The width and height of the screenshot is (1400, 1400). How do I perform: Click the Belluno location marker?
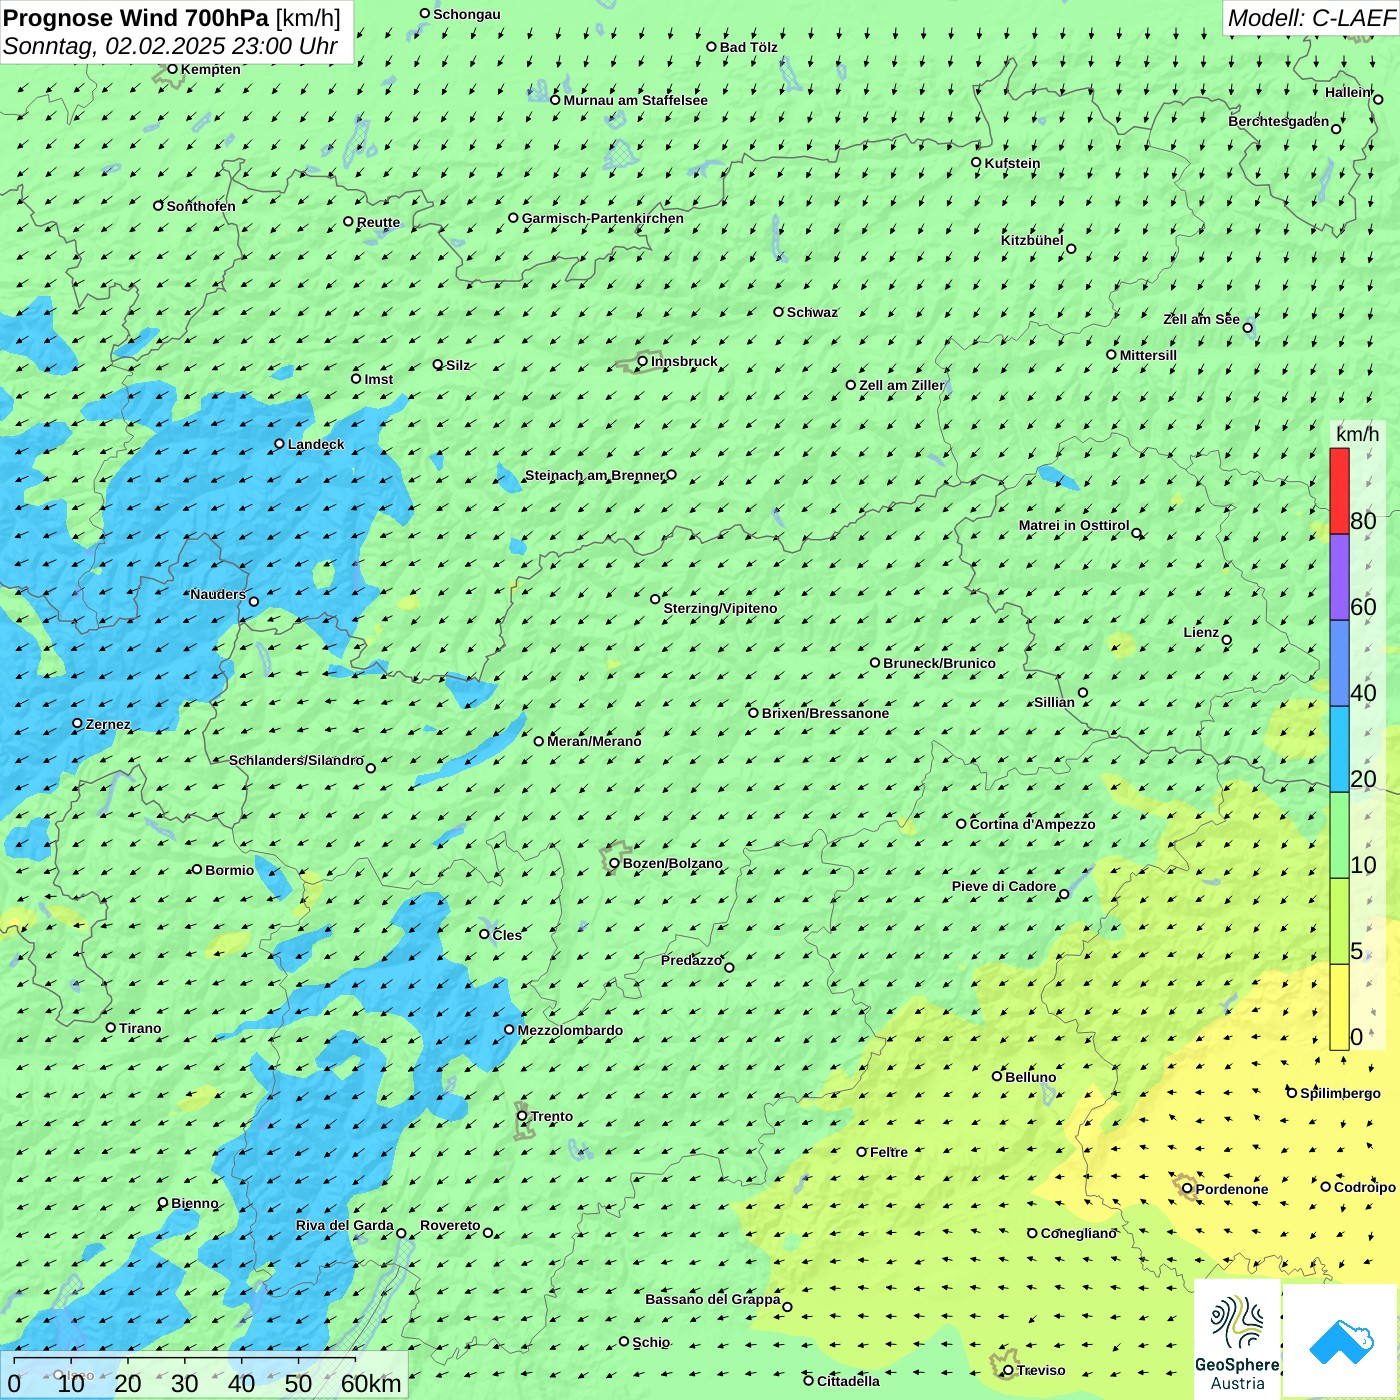[997, 1076]
